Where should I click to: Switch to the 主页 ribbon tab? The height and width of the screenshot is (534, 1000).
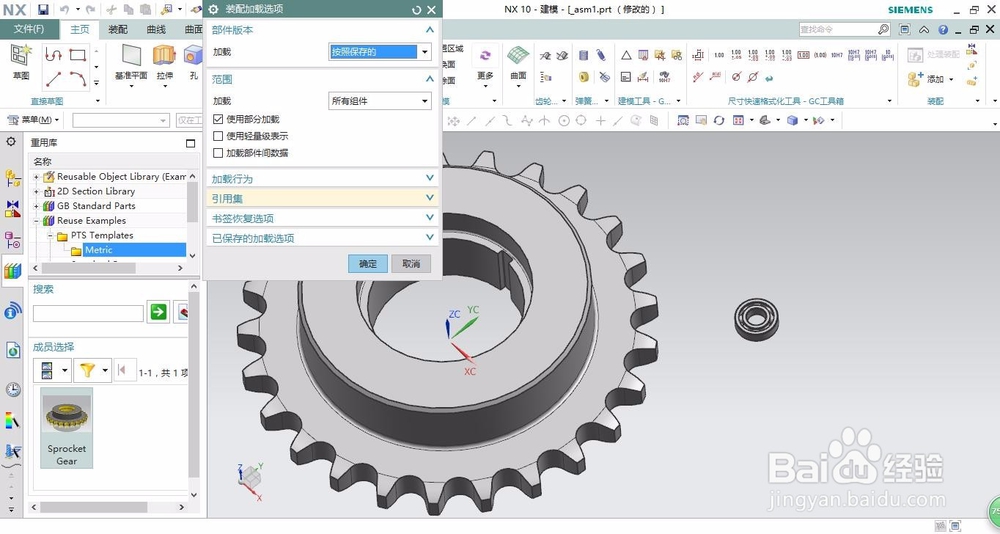click(x=80, y=29)
